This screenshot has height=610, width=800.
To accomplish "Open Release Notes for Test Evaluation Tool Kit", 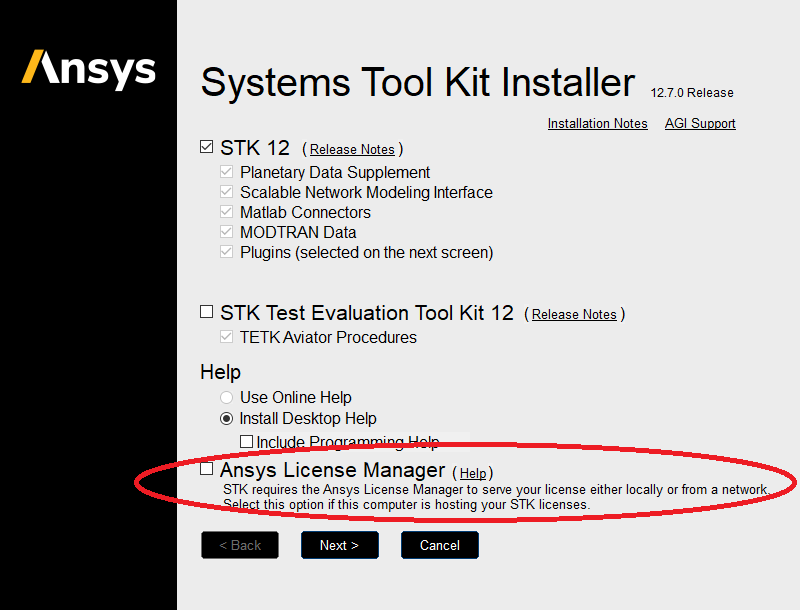I will [574, 315].
